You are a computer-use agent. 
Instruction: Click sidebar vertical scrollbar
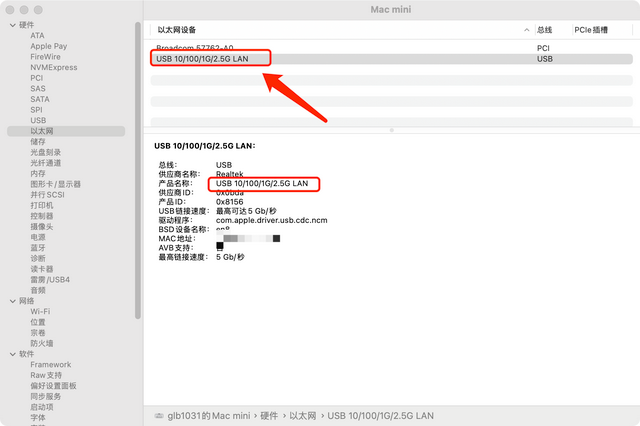point(138,170)
